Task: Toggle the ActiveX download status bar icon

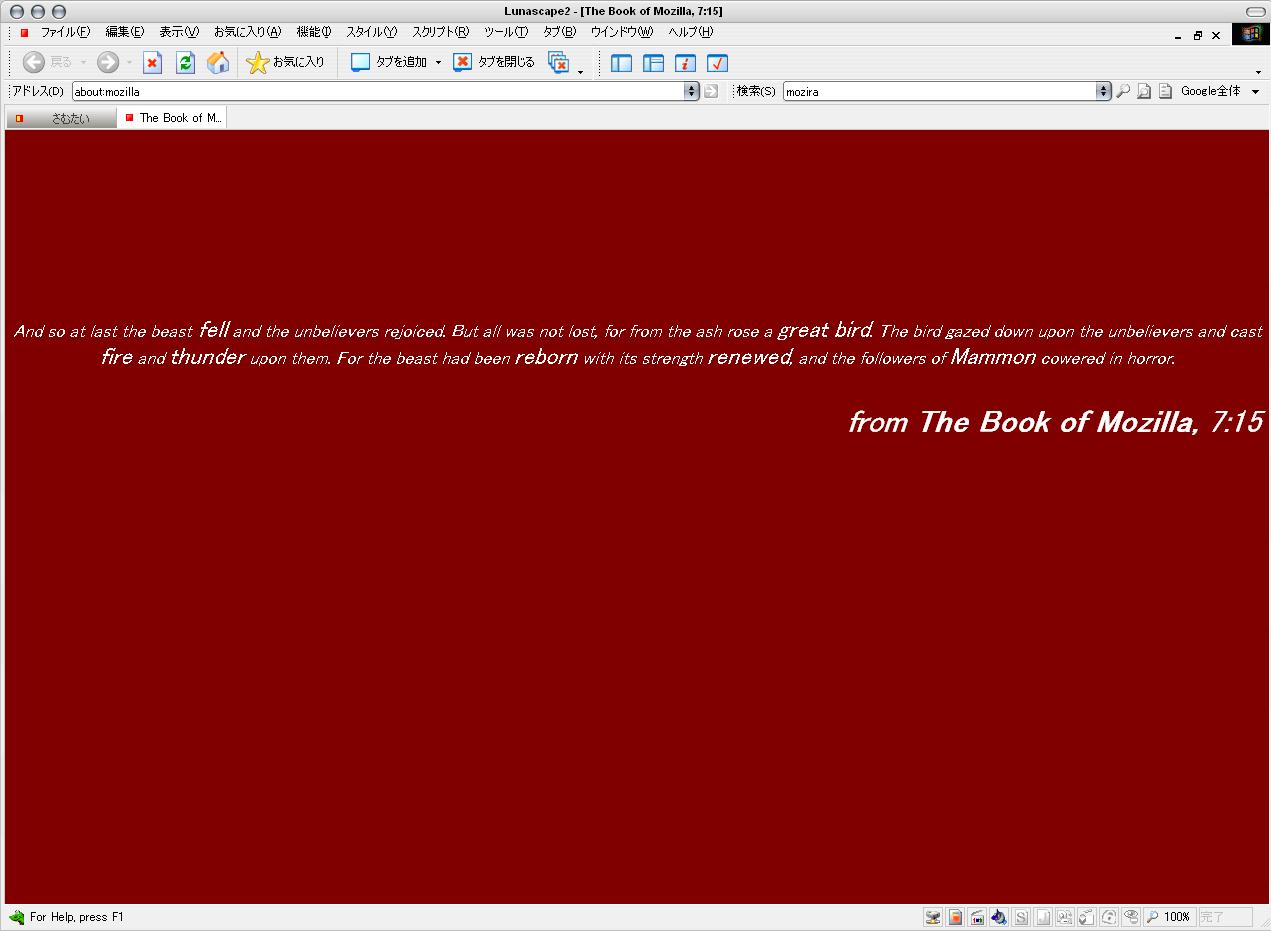Action: click(1065, 917)
